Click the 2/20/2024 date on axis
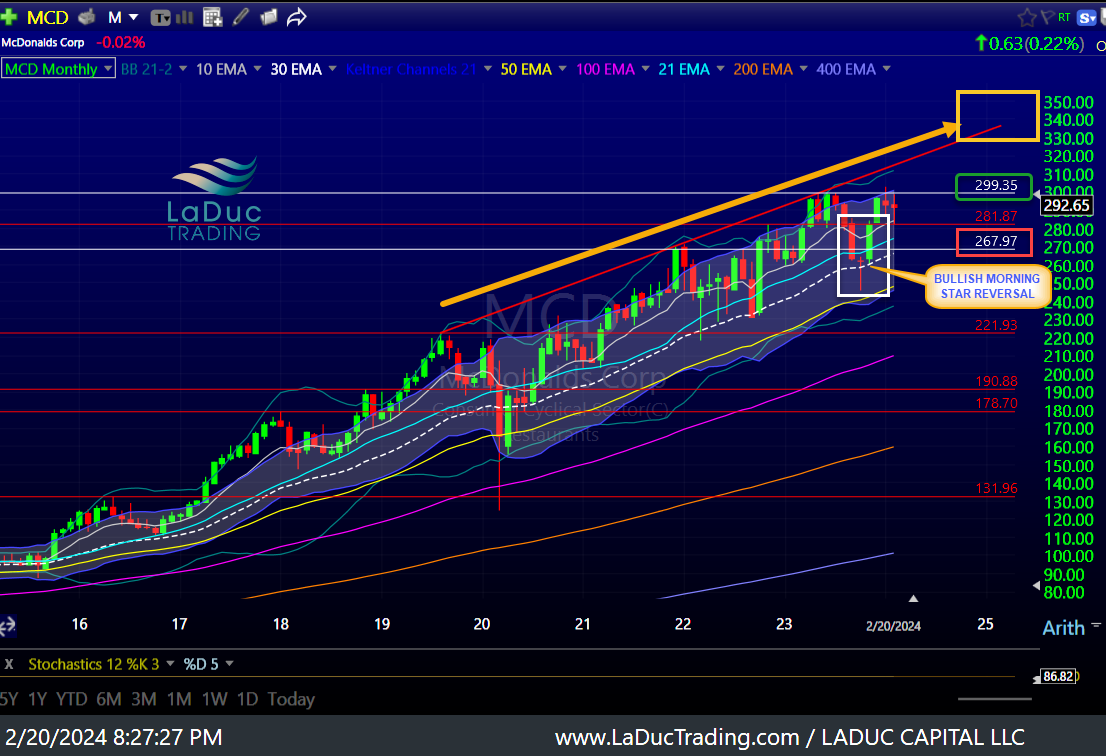The width and height of the screenshot is (1106, 756). pyautogui.click(x=893, y=626)
